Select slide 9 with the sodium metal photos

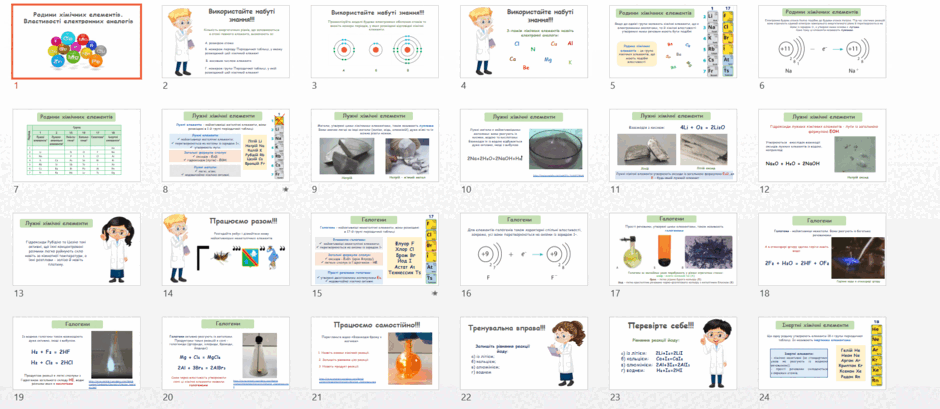click(375, 145)
